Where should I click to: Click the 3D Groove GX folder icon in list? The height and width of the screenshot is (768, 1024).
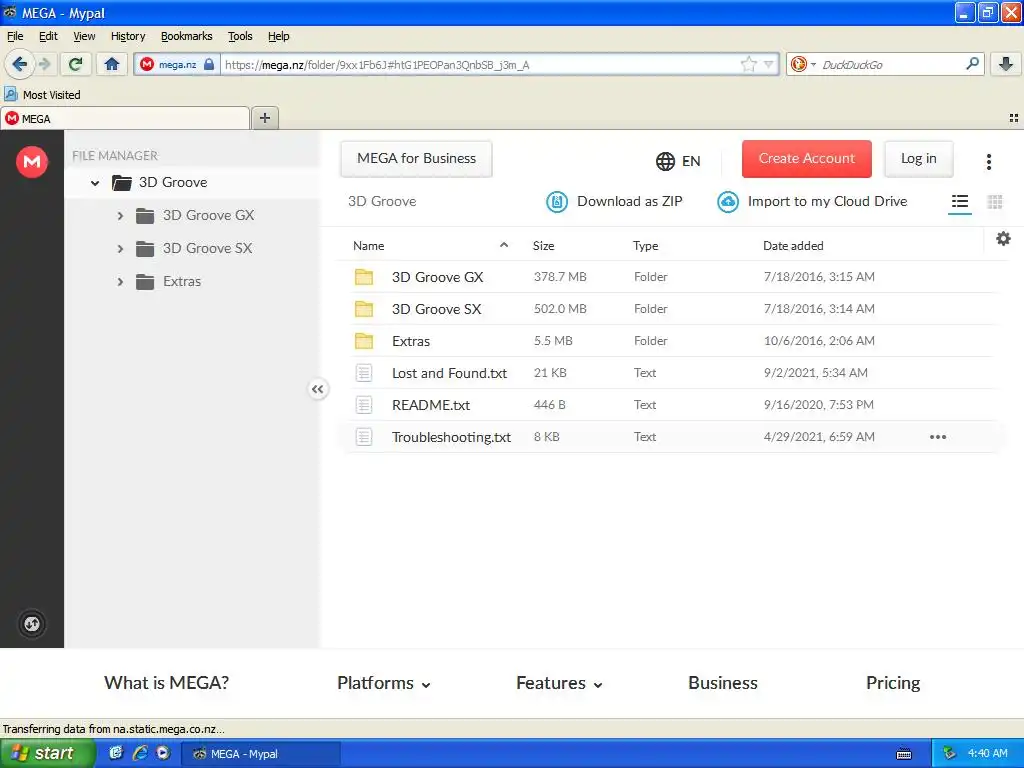coord(364,277)
